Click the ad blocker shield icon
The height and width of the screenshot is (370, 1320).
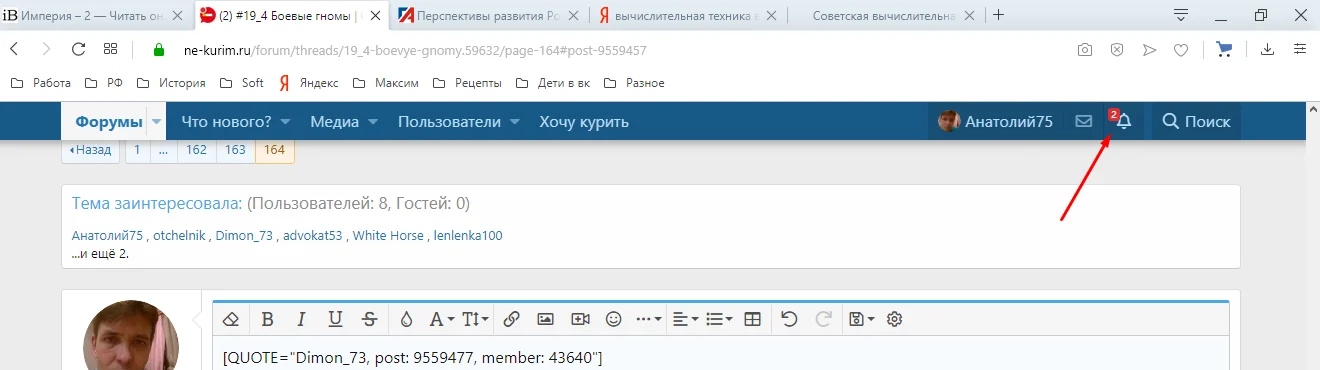click(x=1117, y=49)
